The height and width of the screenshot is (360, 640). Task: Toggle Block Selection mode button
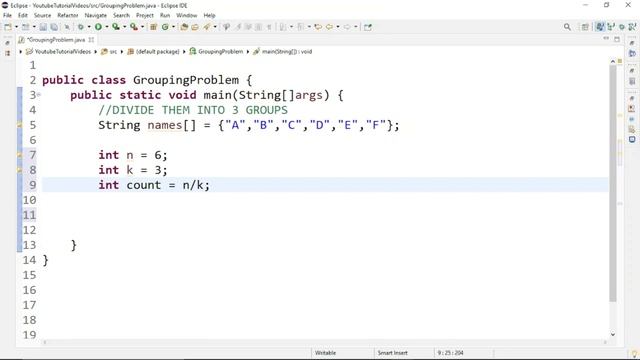[x=259, y=27]
